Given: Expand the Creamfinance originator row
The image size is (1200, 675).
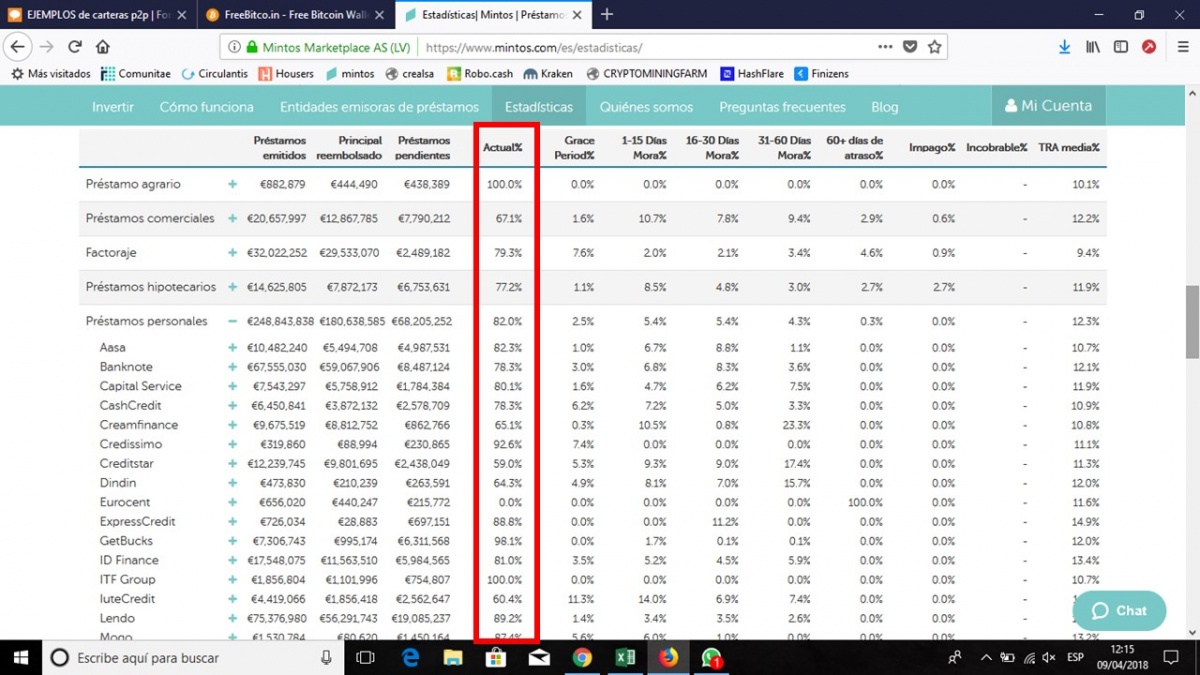Looking at the screenshot, I should click(232, 425).
